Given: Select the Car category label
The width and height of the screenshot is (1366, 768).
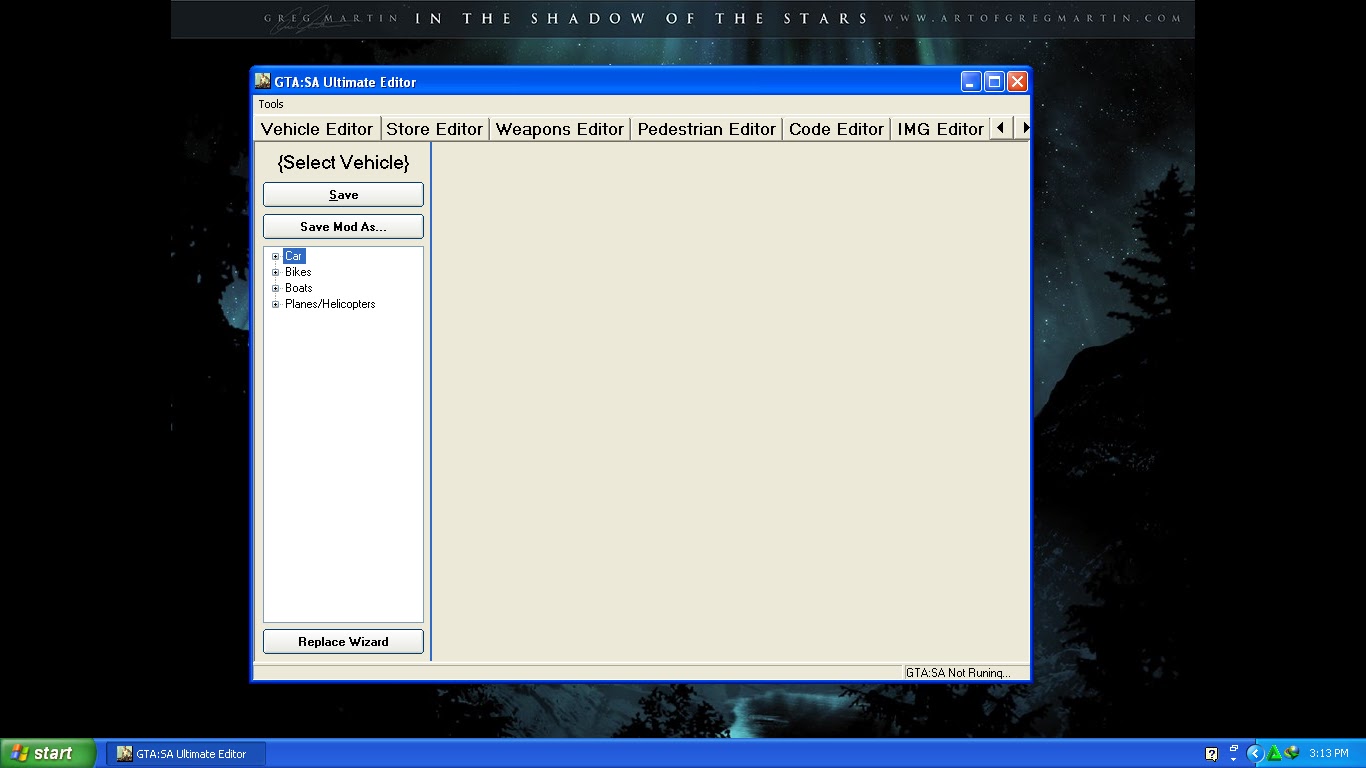Looking at the screenshot, I should point(293,256).
